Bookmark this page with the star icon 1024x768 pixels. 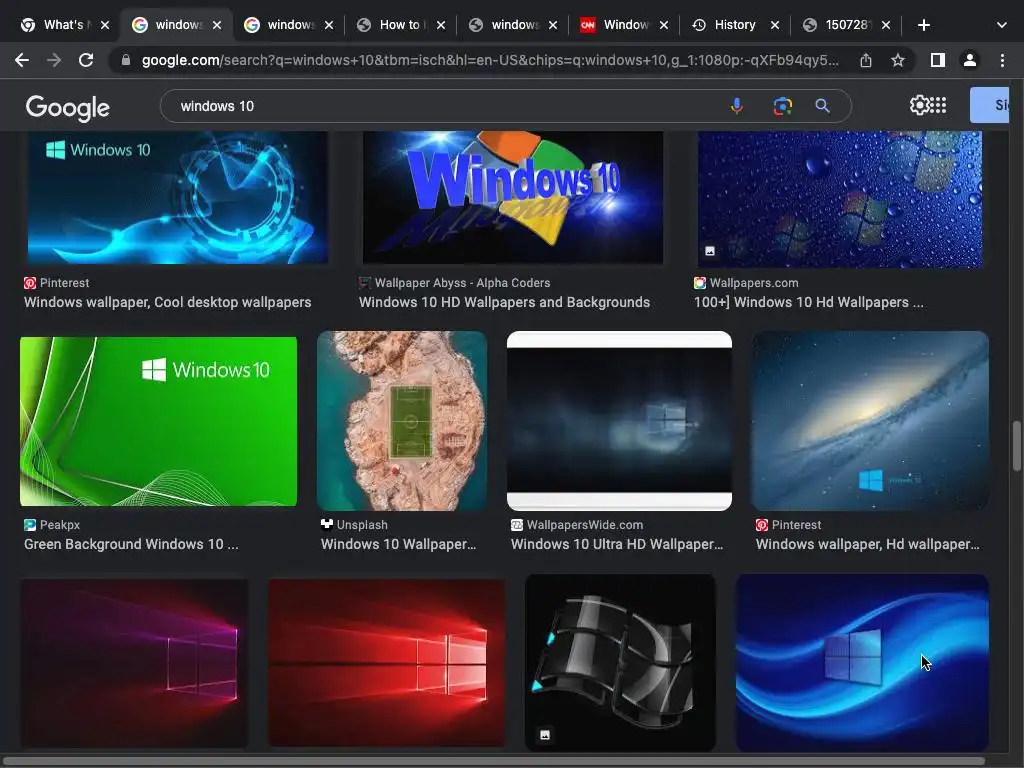click(x=898, y=60)
